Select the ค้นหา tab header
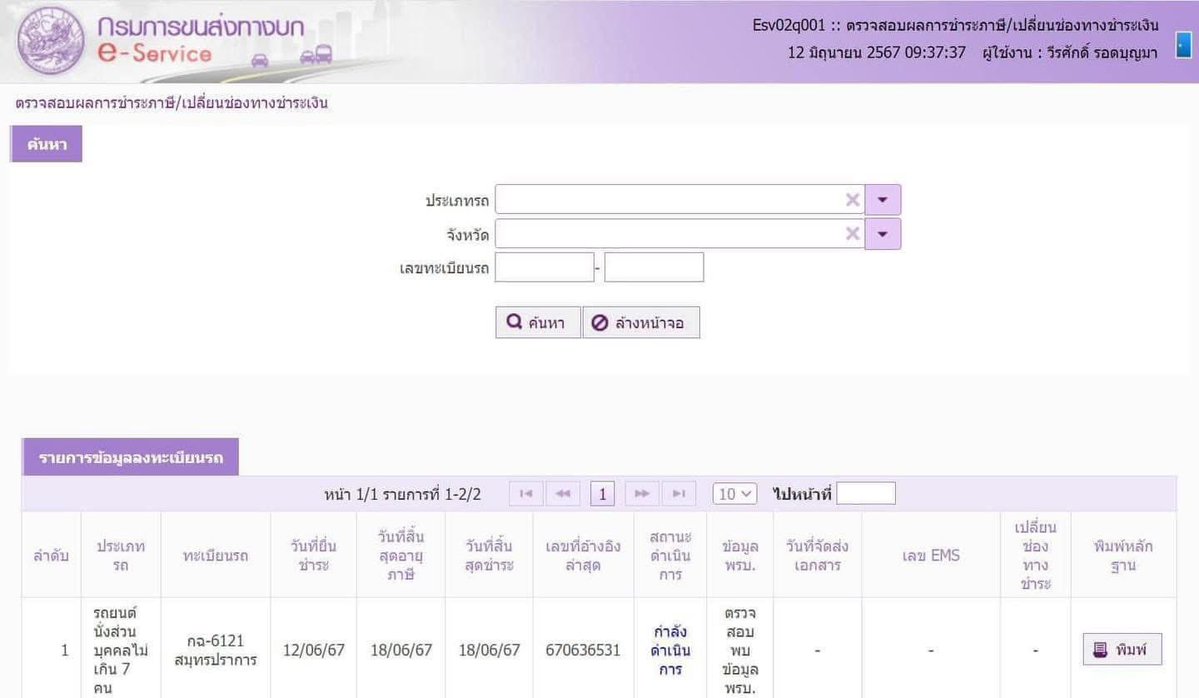 pyautogui.click(x=47, y=144)
